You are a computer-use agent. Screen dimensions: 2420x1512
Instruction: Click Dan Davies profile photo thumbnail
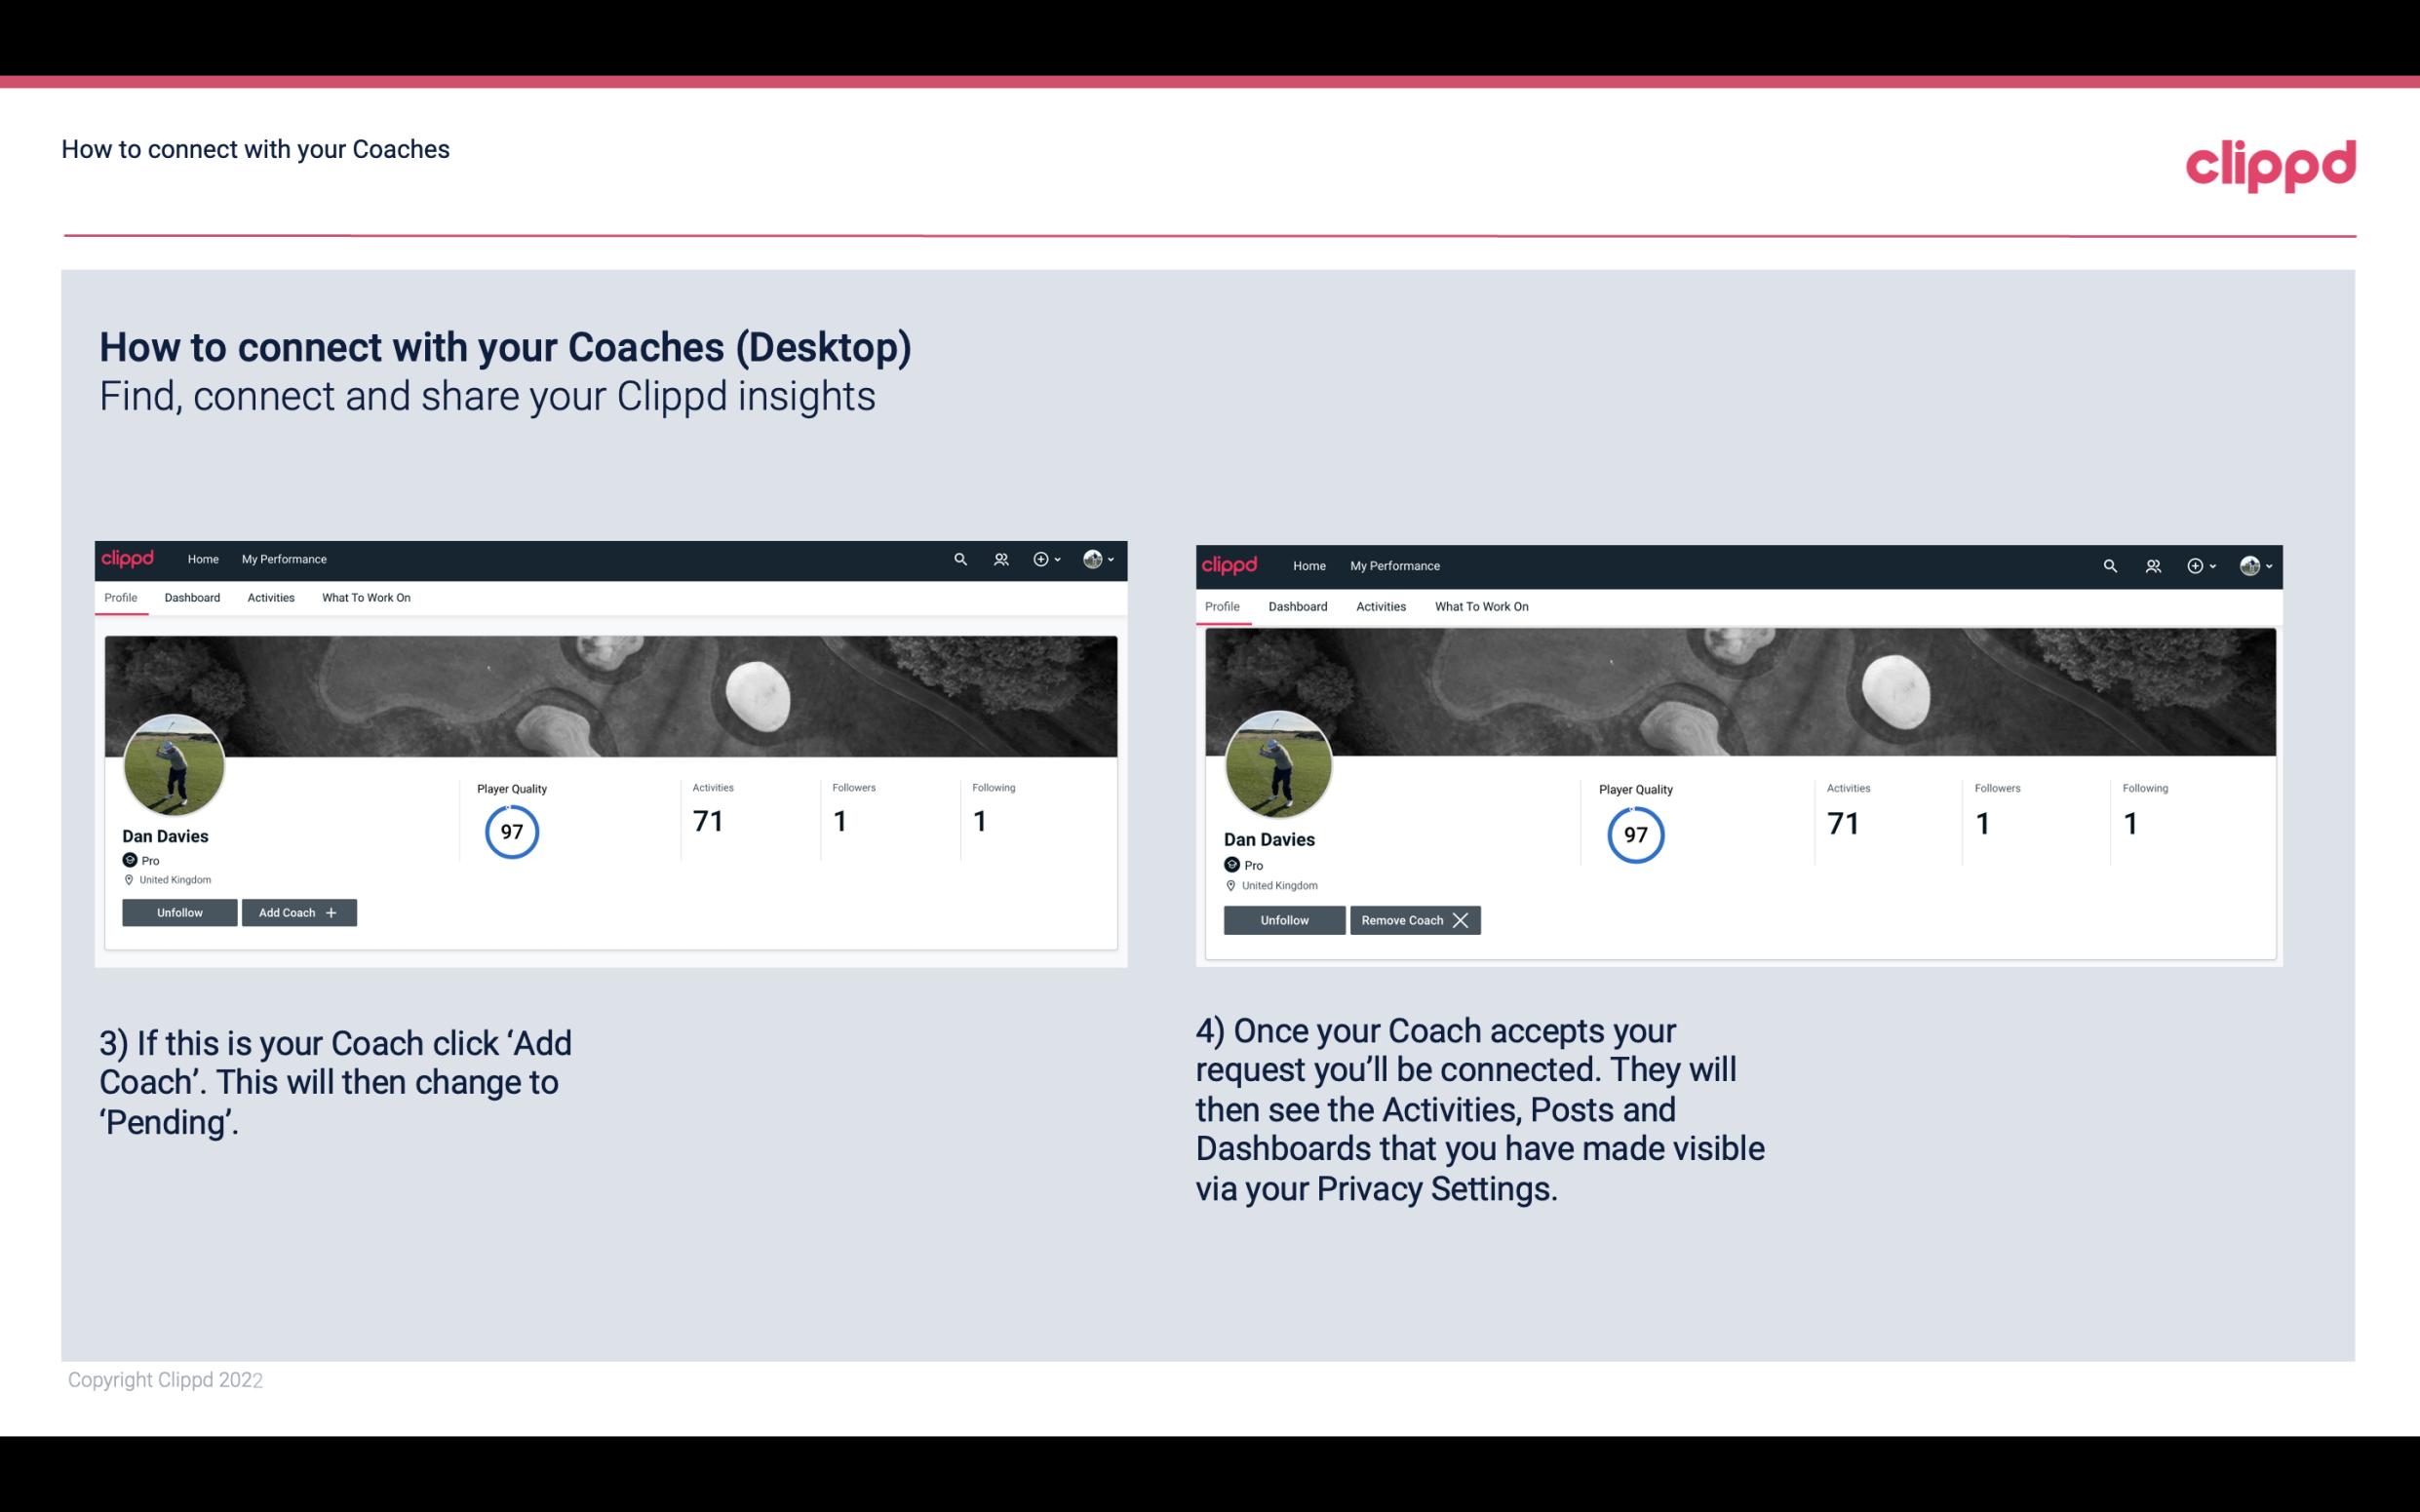pos(175,761)
